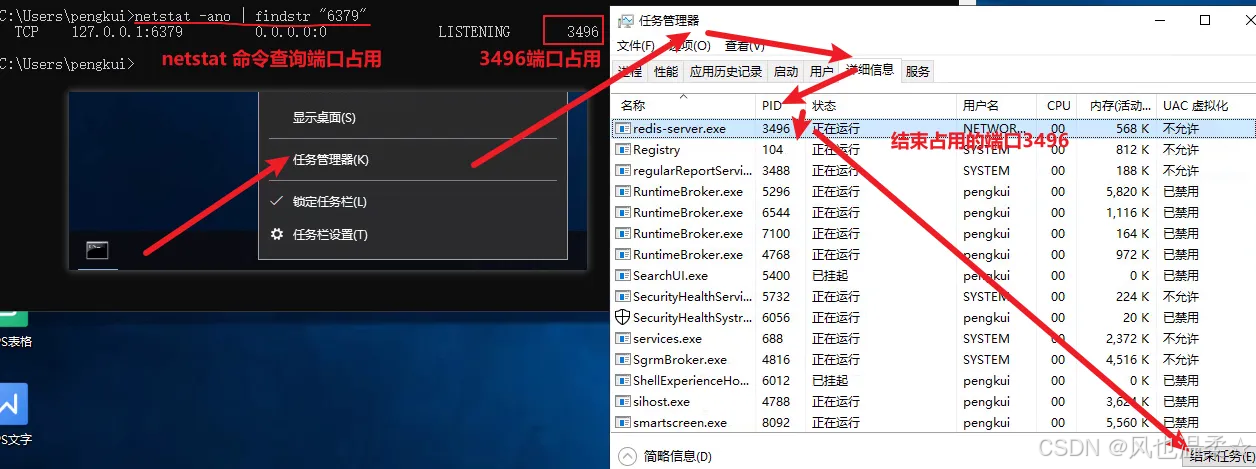Open the 选项(O) menu in Task Manager
The width and height of the screenshot is (1256, 469).
[689, 46]
